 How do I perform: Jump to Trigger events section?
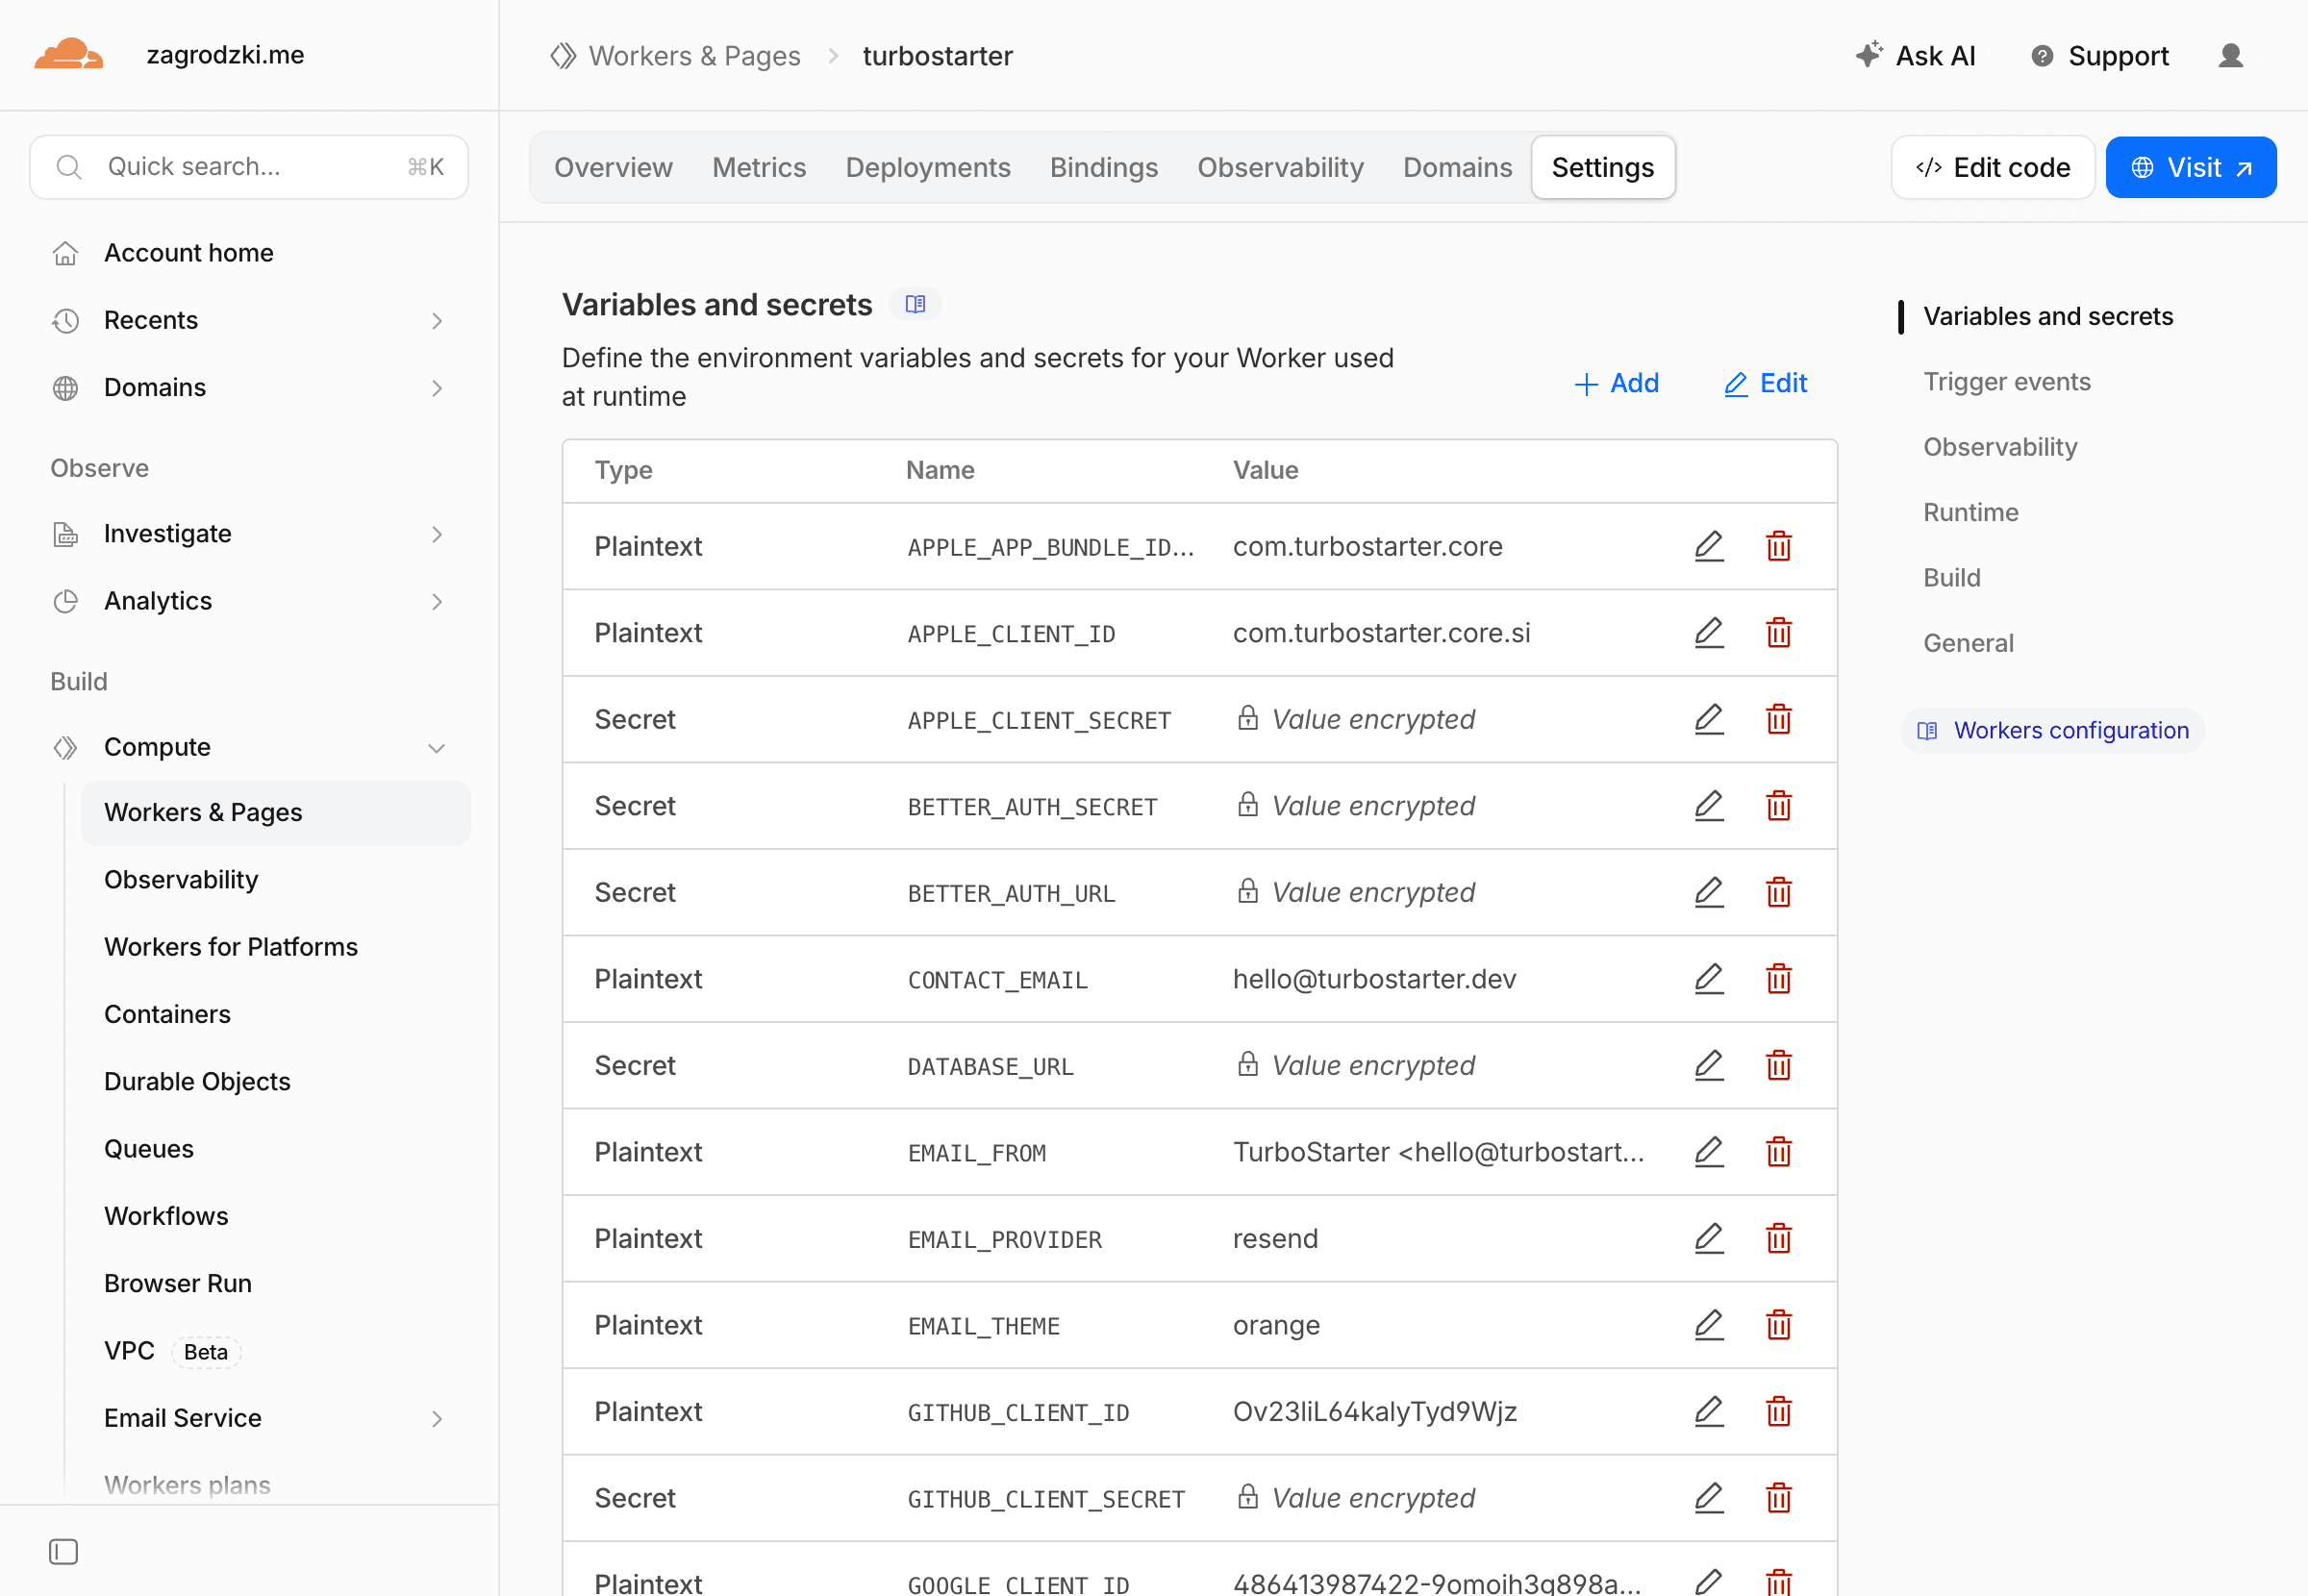coord(2006,382)
